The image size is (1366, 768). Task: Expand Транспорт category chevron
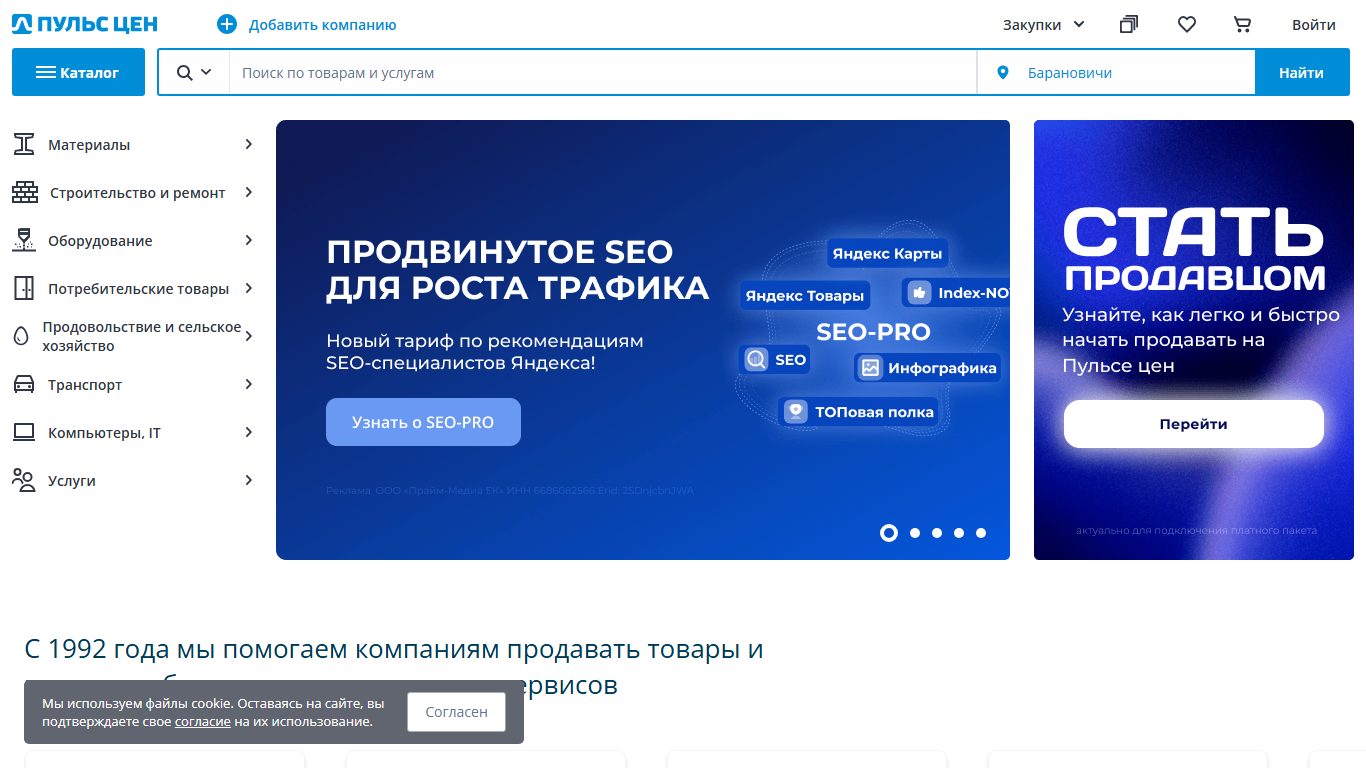point(249,384)
